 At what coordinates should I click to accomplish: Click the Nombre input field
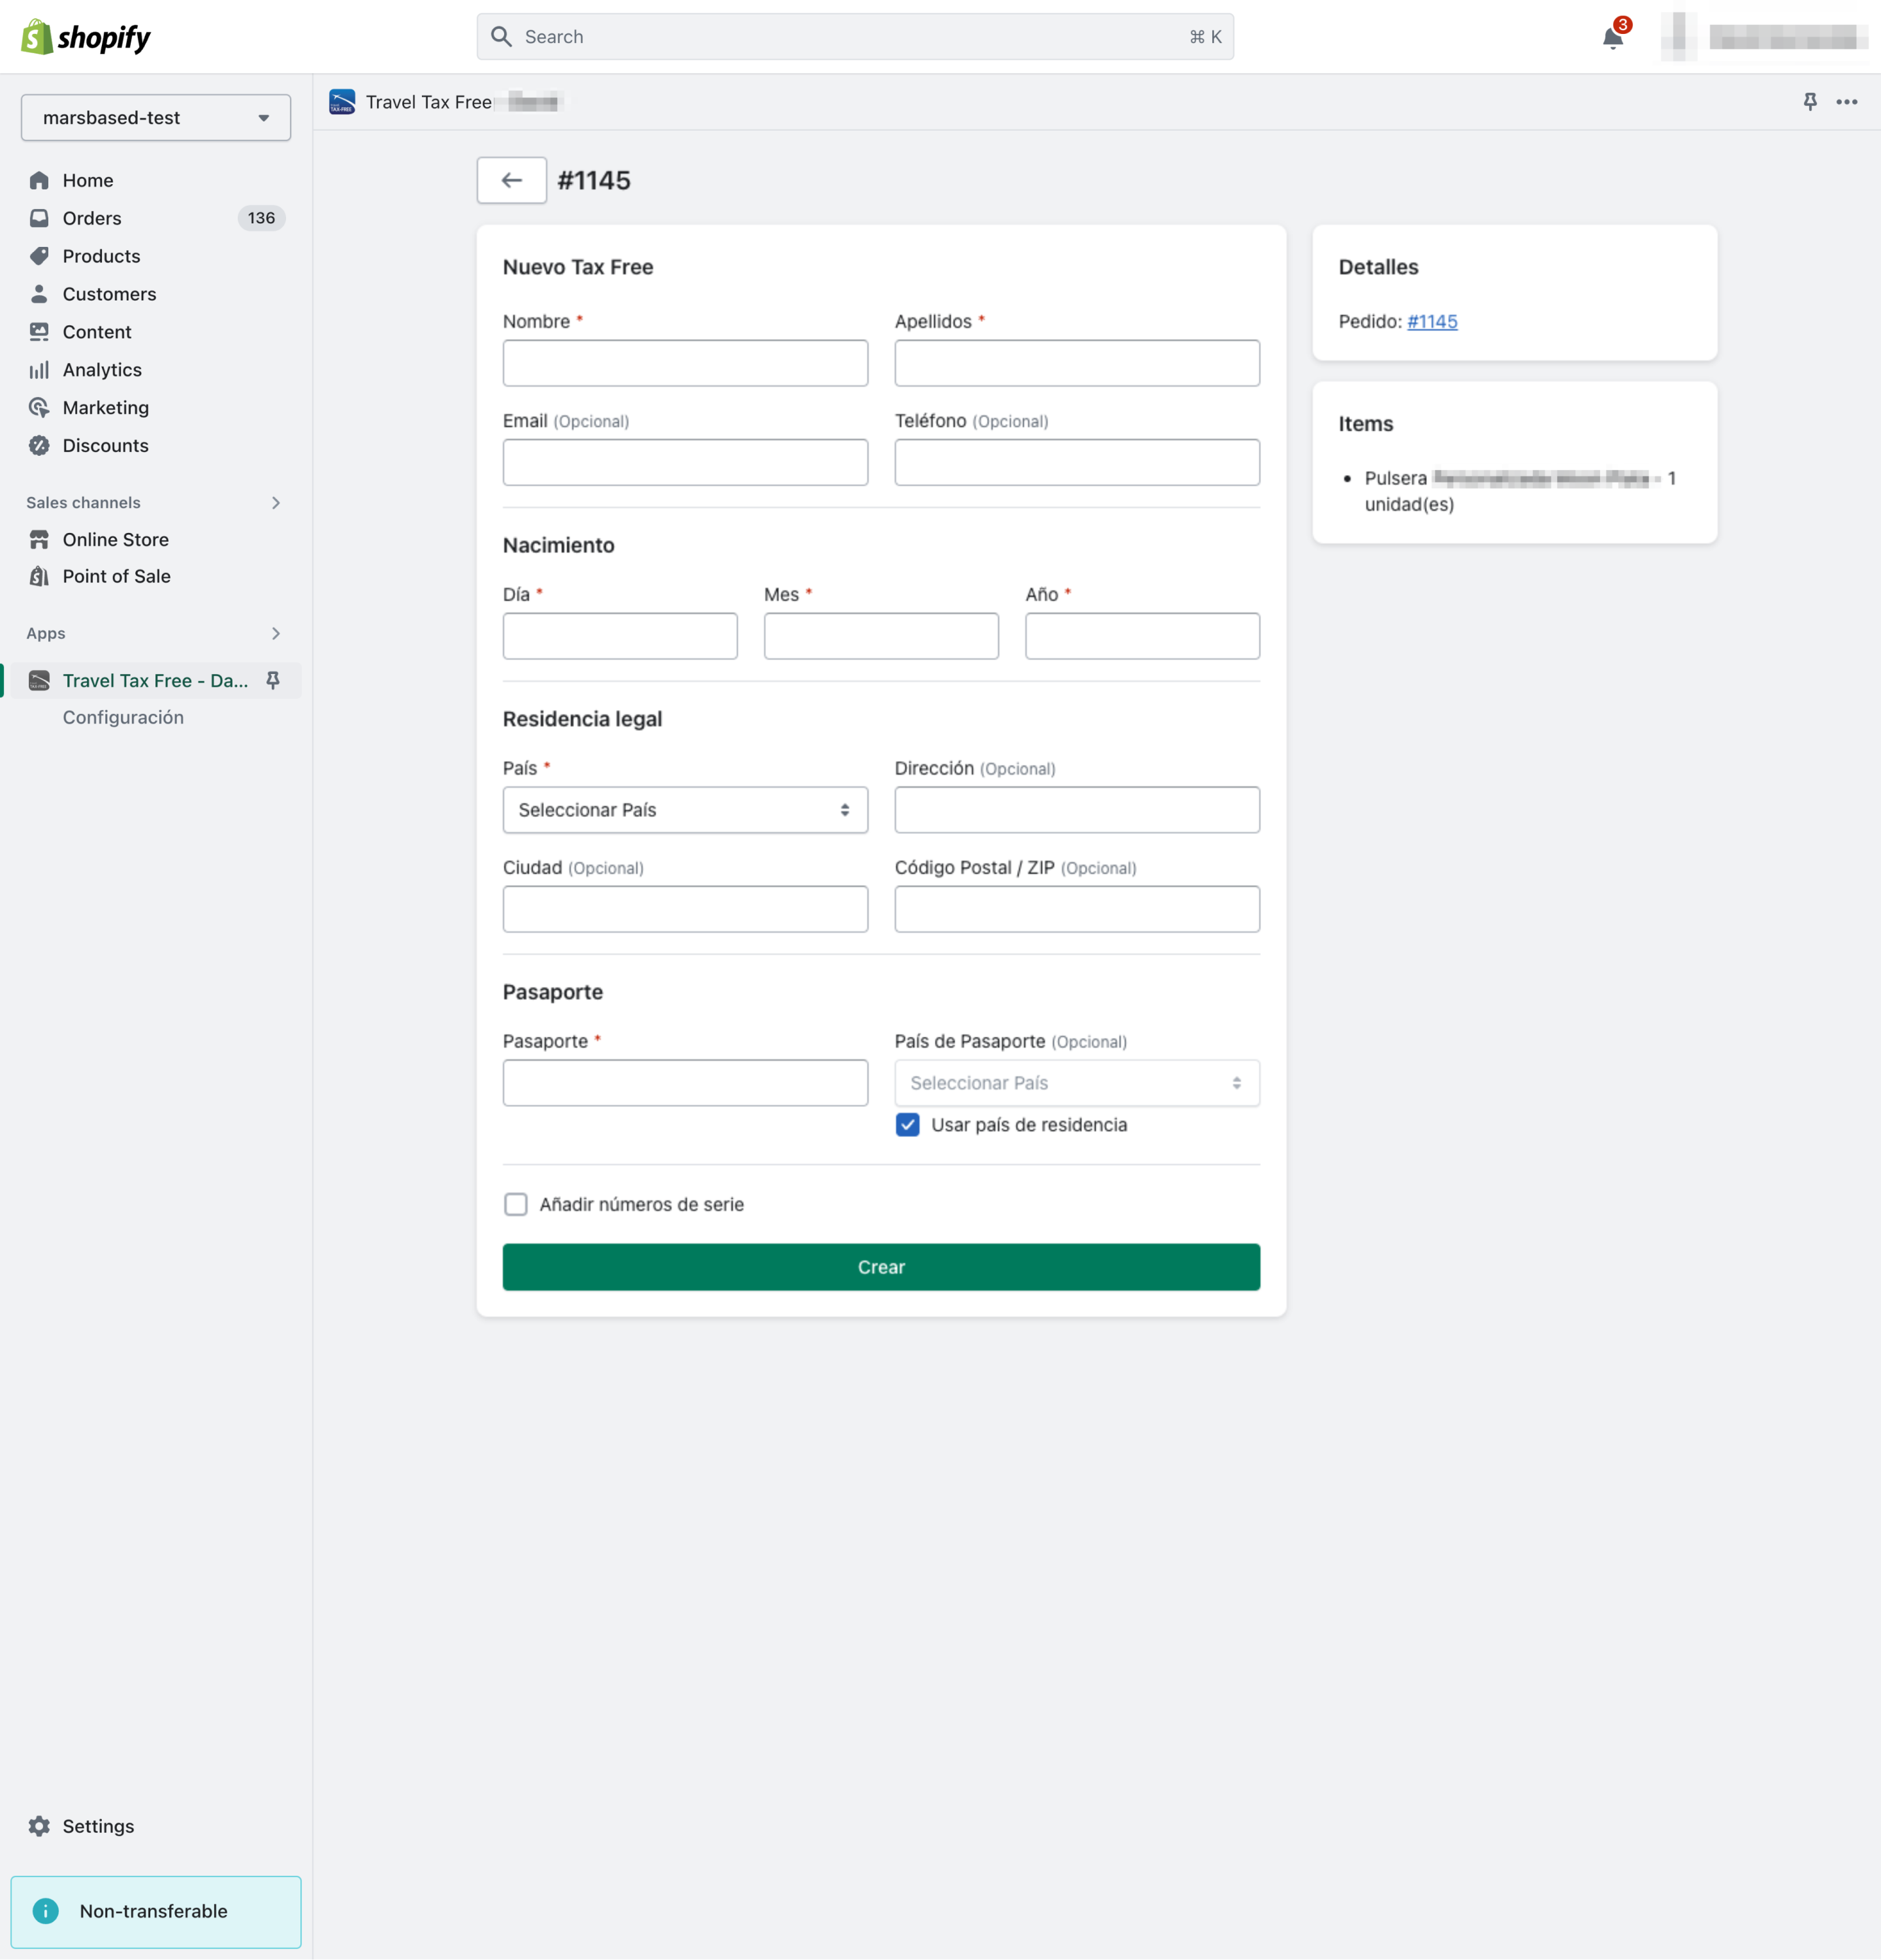(685, 363)
